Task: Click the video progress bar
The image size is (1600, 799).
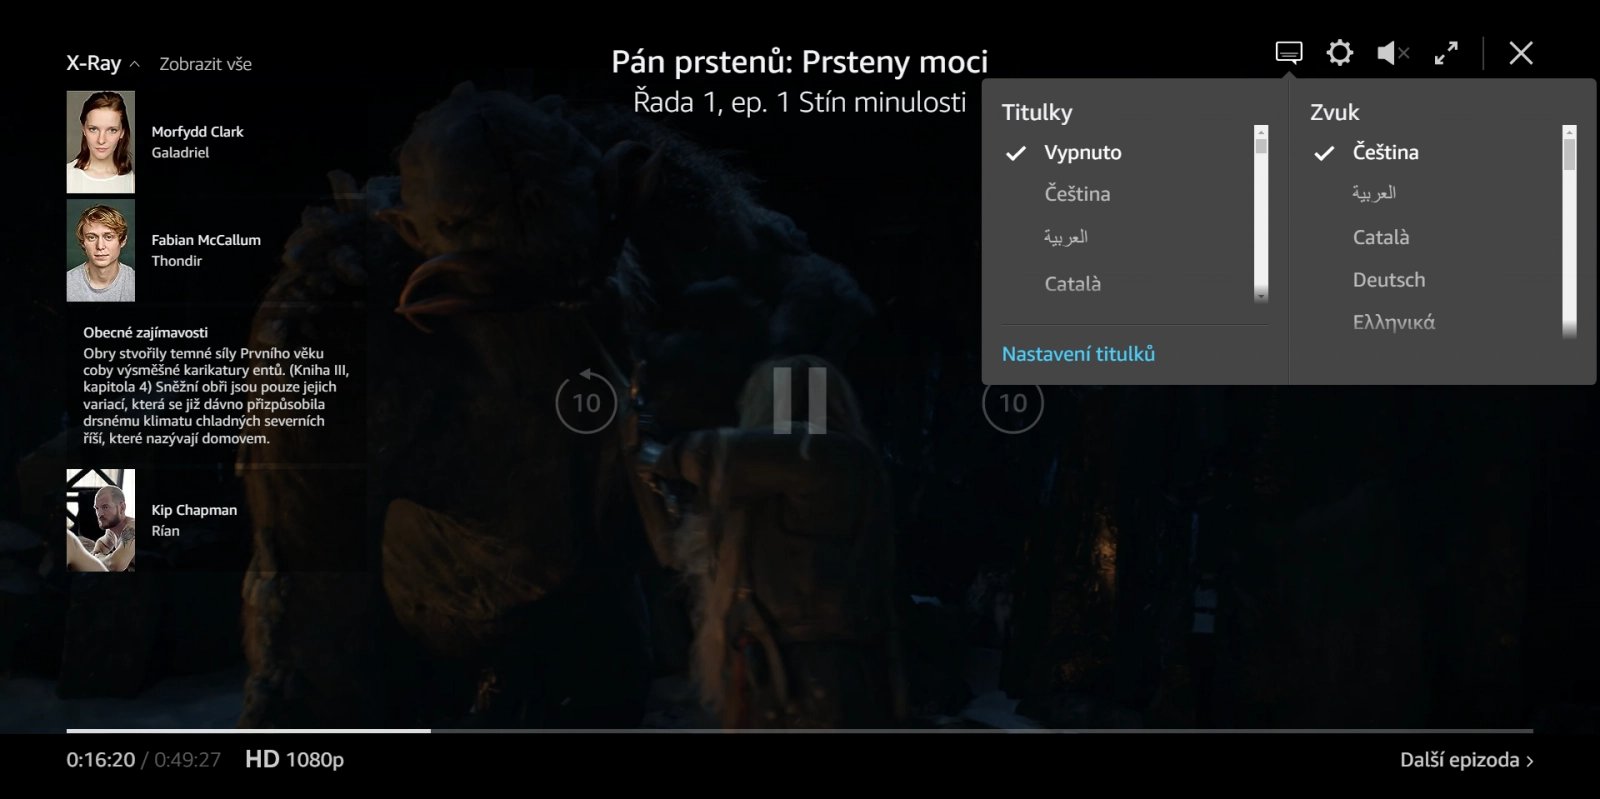Action: [x=800, y=731]
